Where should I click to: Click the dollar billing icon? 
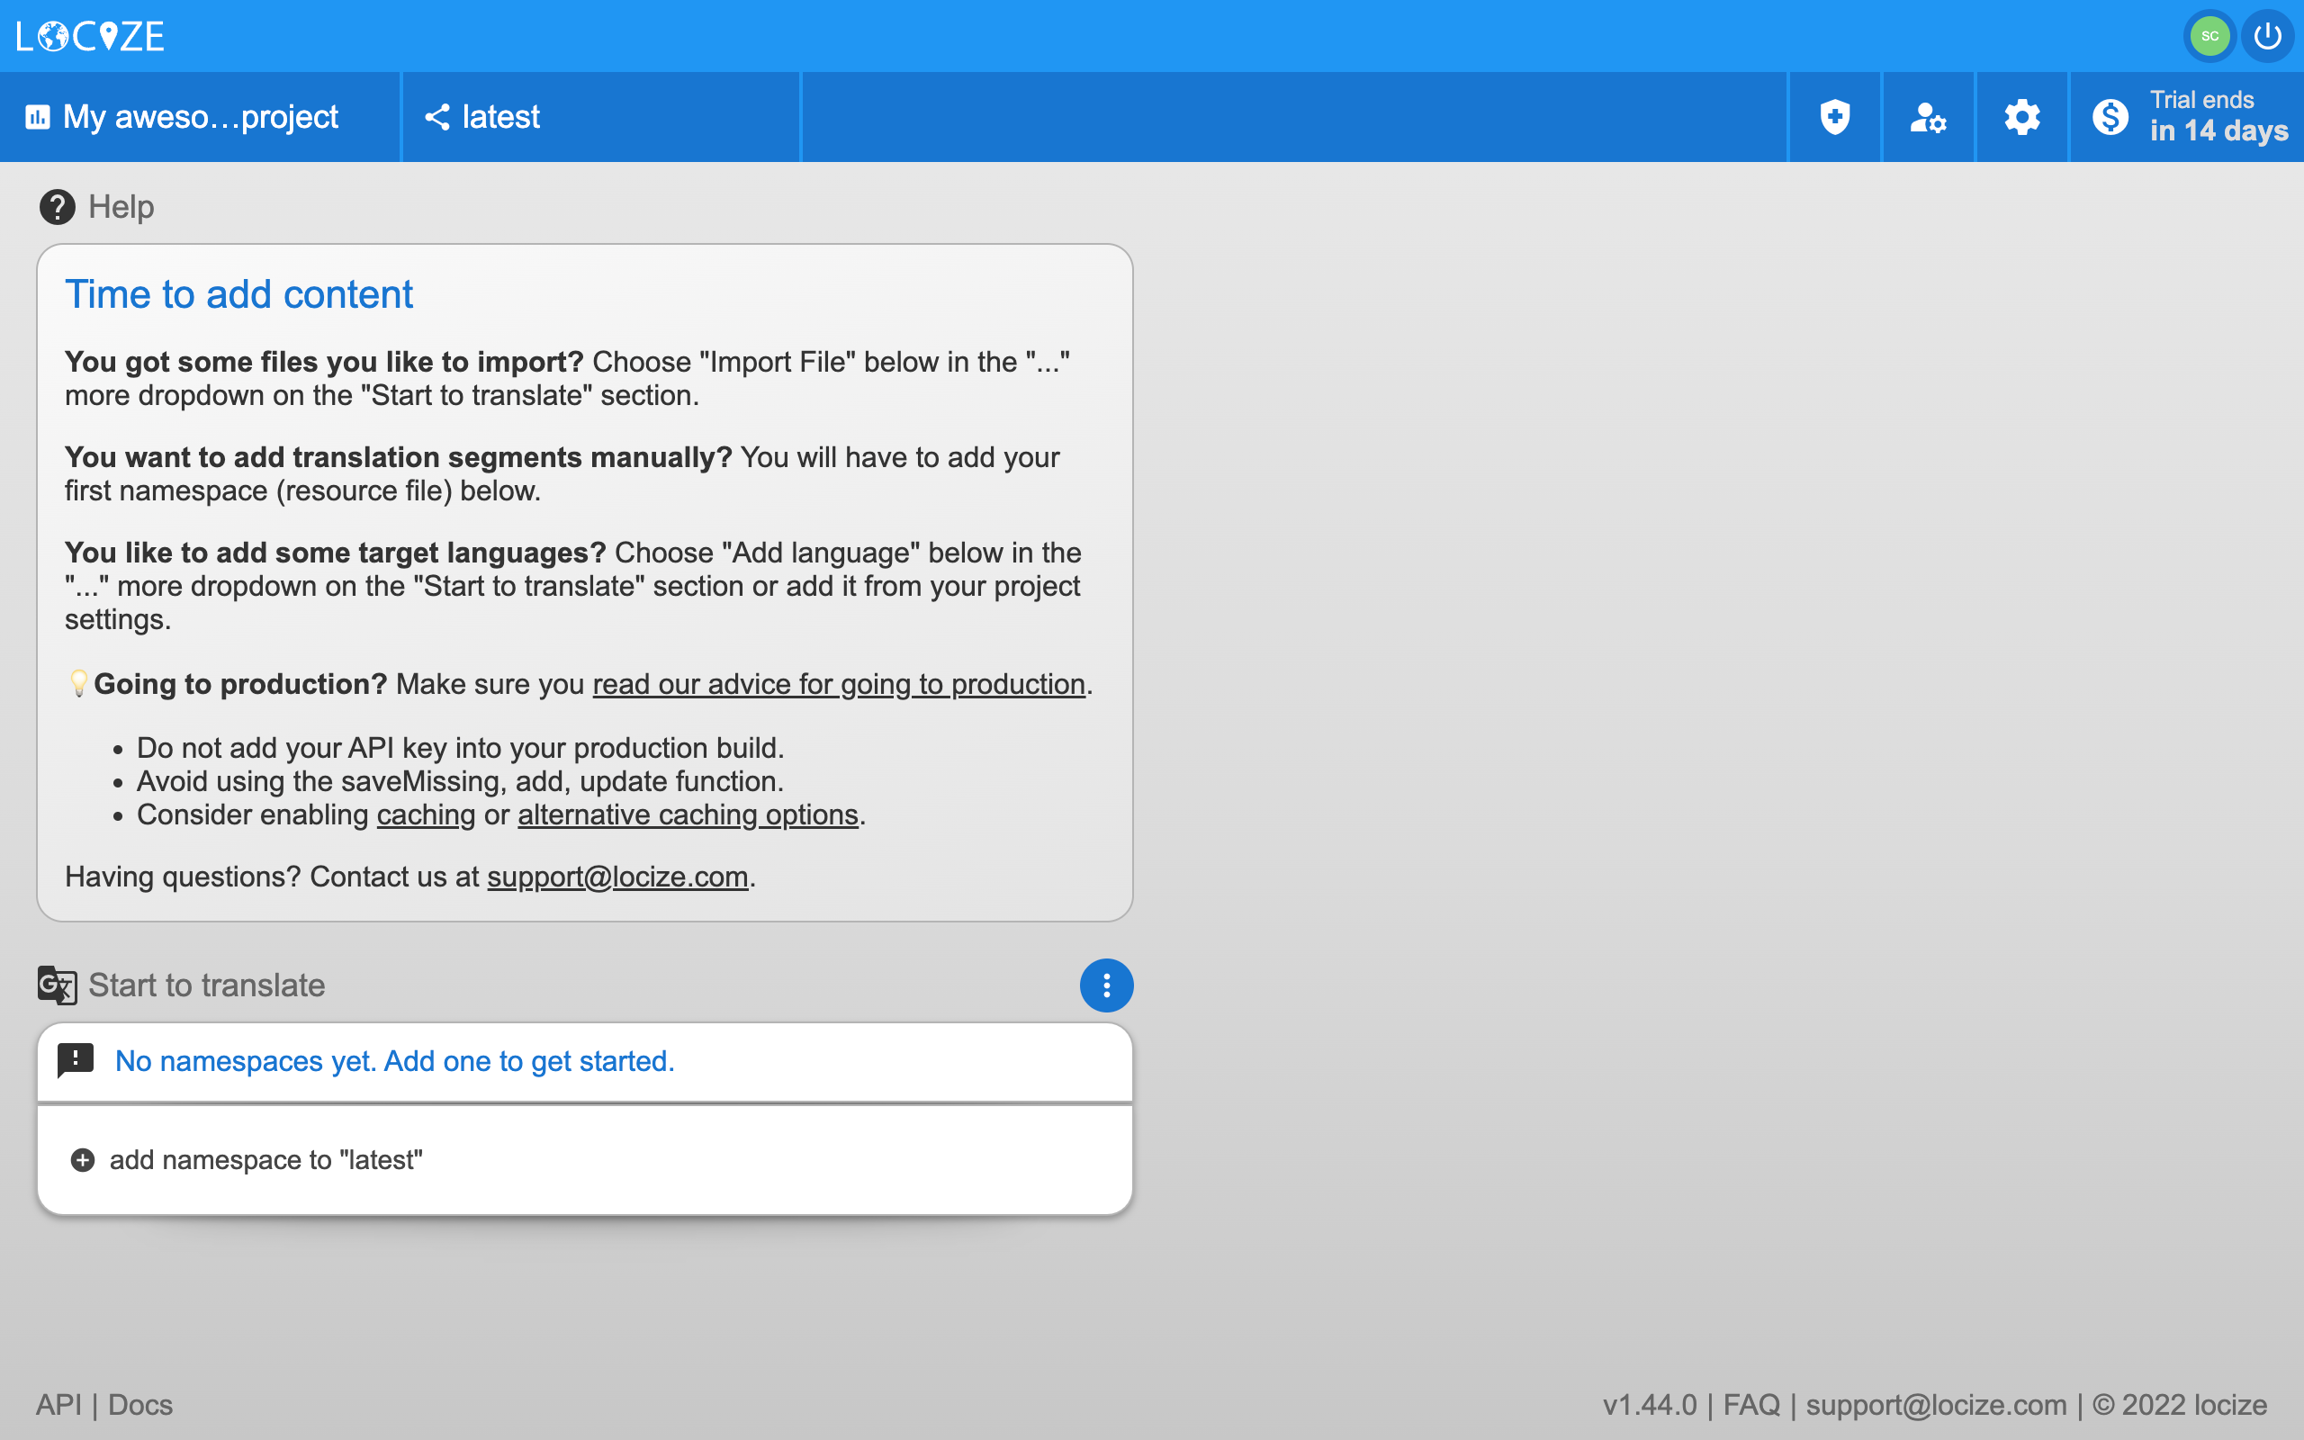click(2110, 117)
